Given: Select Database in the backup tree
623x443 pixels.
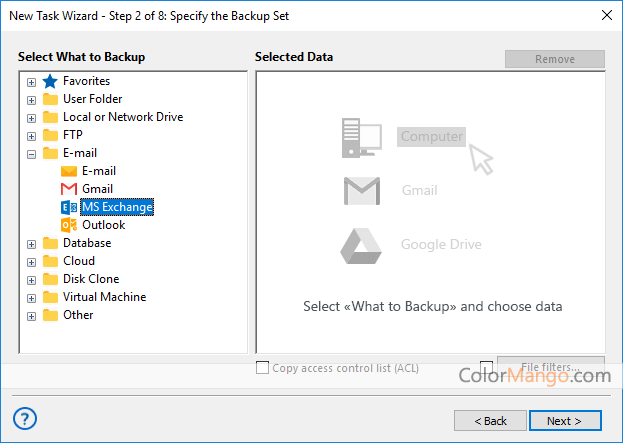Looking at the screenshot, I should click(x=87, y=243).
